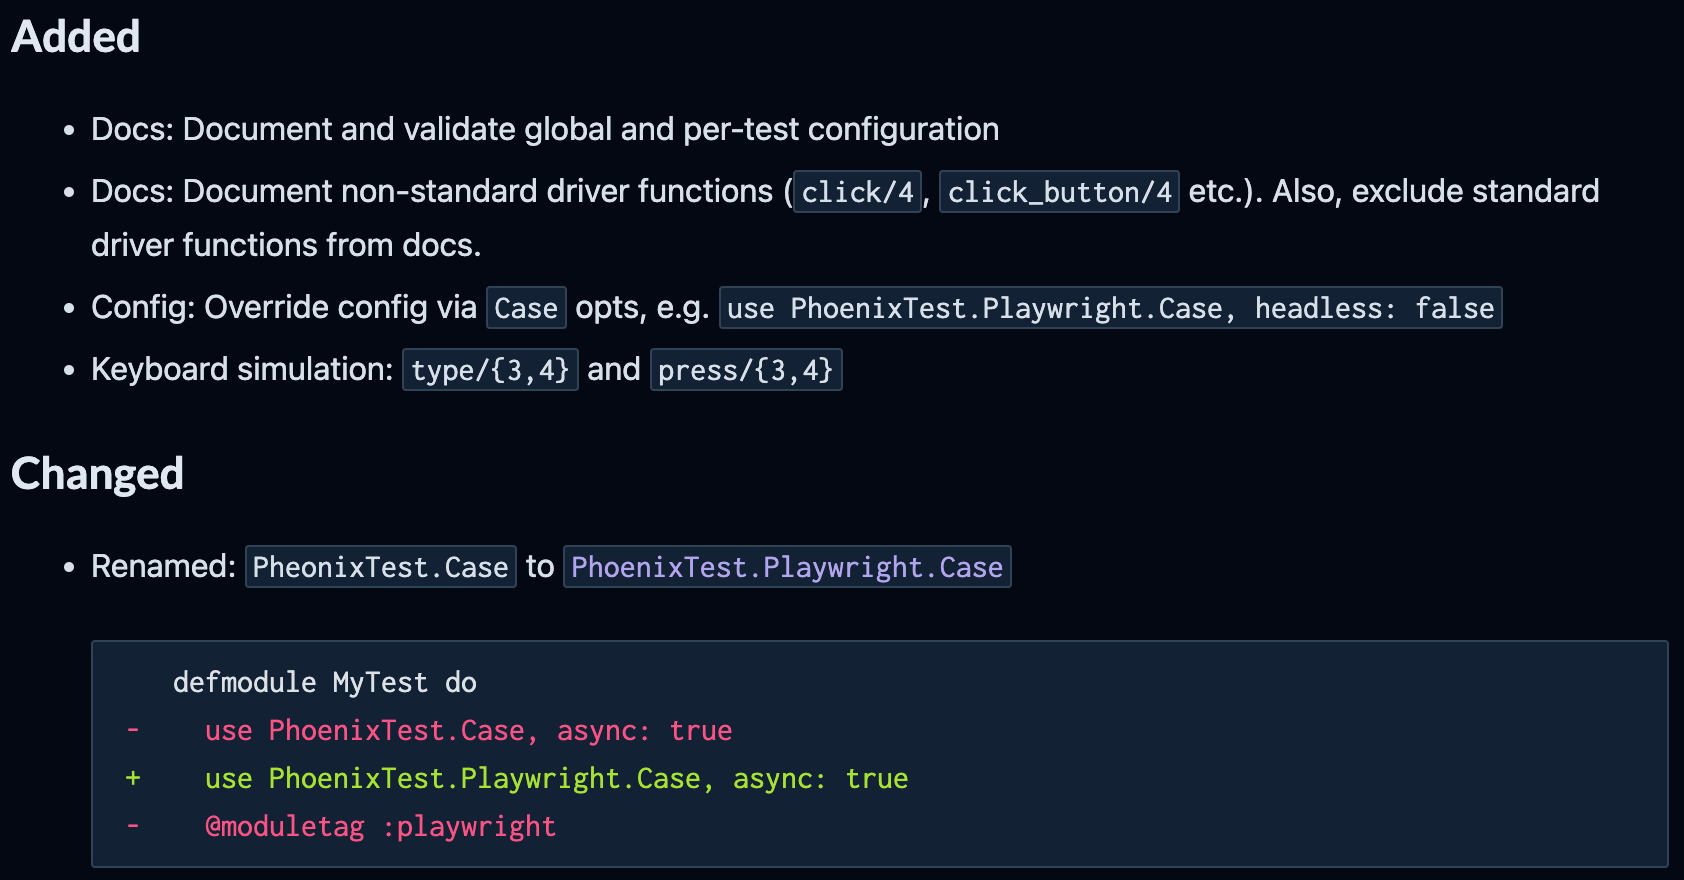
Task: Click the "defmodule MyTest do" code line
Action: 324,683
